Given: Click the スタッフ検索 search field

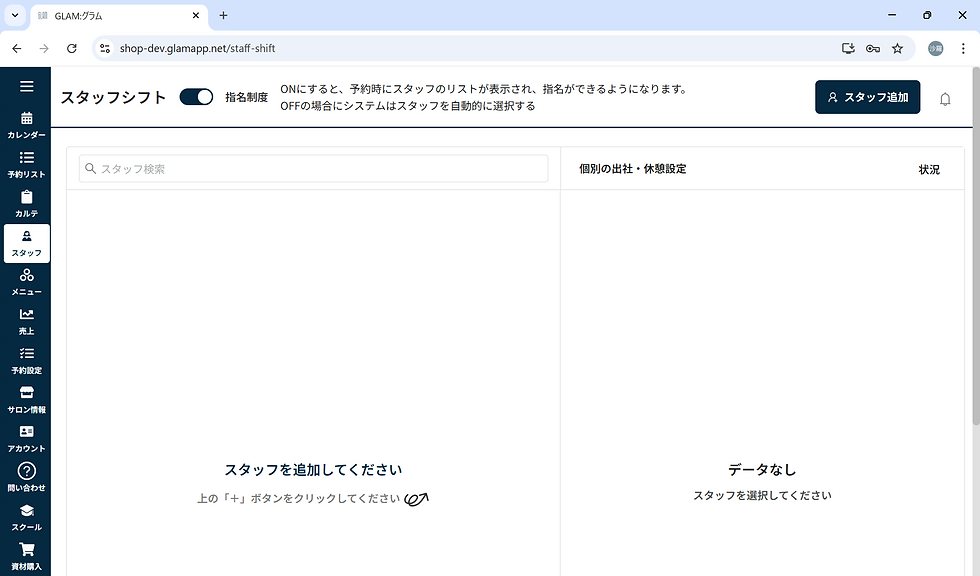Looking at the screenshot, I should click(x=313, y=168).
